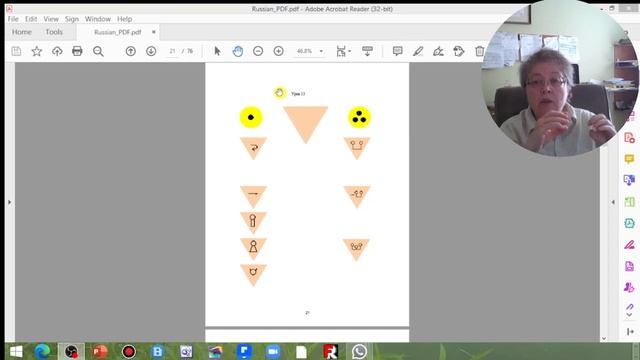Switch to the Home tab

coord(22,32)
